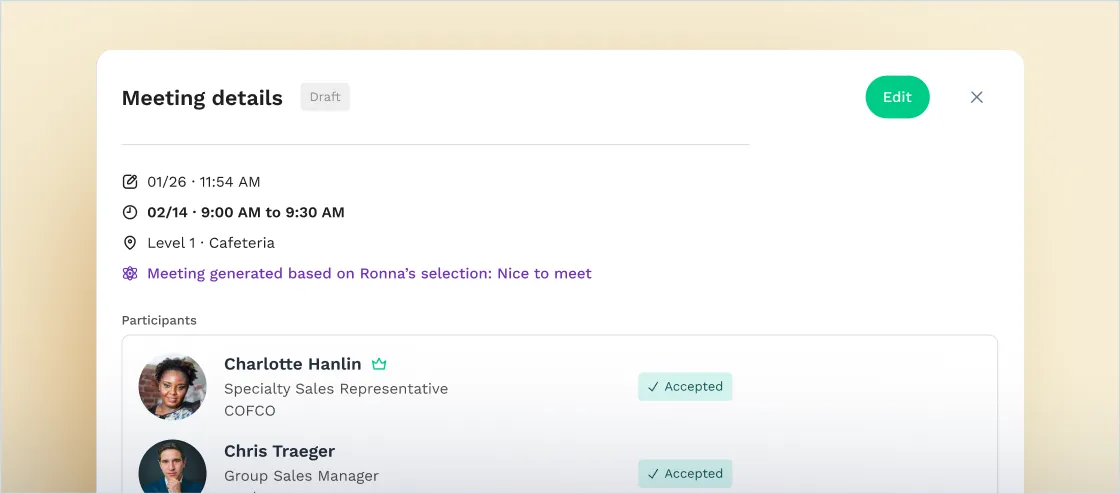Click the purple 'Meeting generated based on Ronna's selection' text
1120x494 pixels.
[369, 273]
